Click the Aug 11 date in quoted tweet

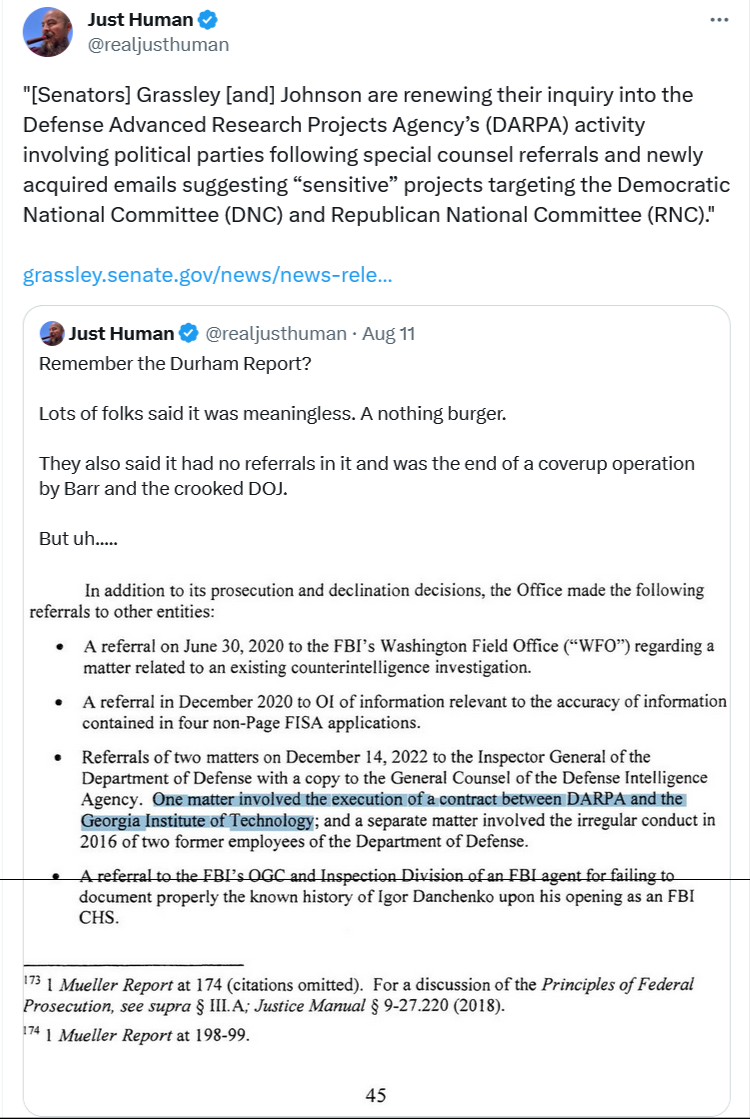point(388,333)
